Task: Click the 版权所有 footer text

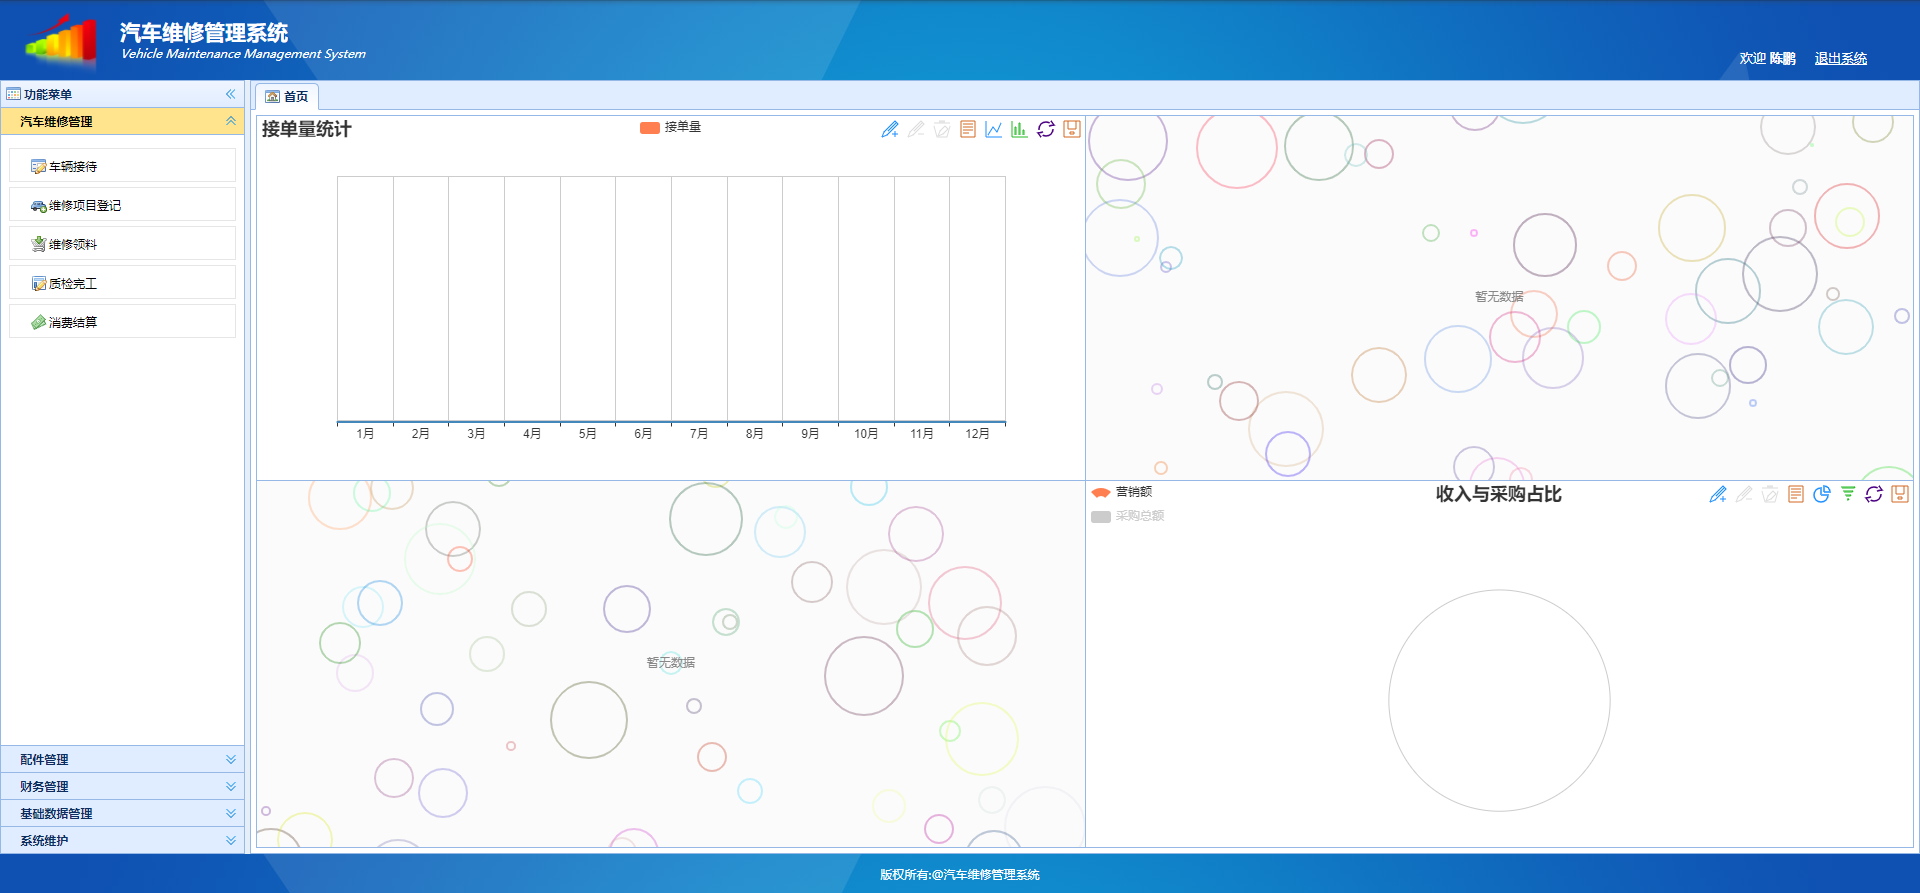Action: click(960, 874)
